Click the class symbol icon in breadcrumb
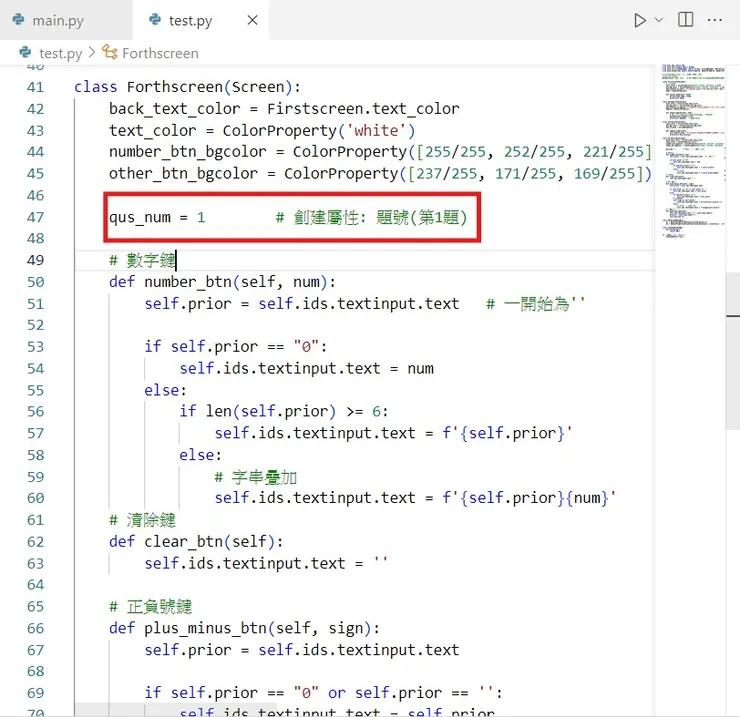 (110, 52)
